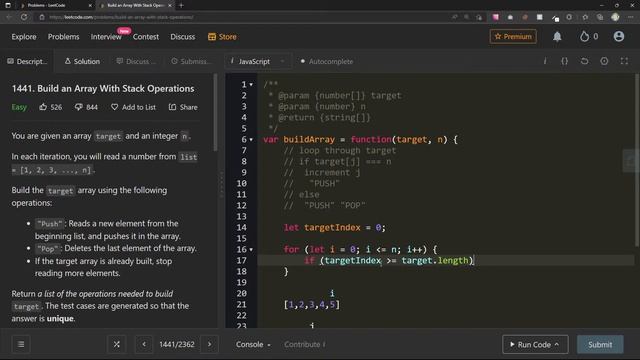Open the JavaScript language dropdown

258,61
